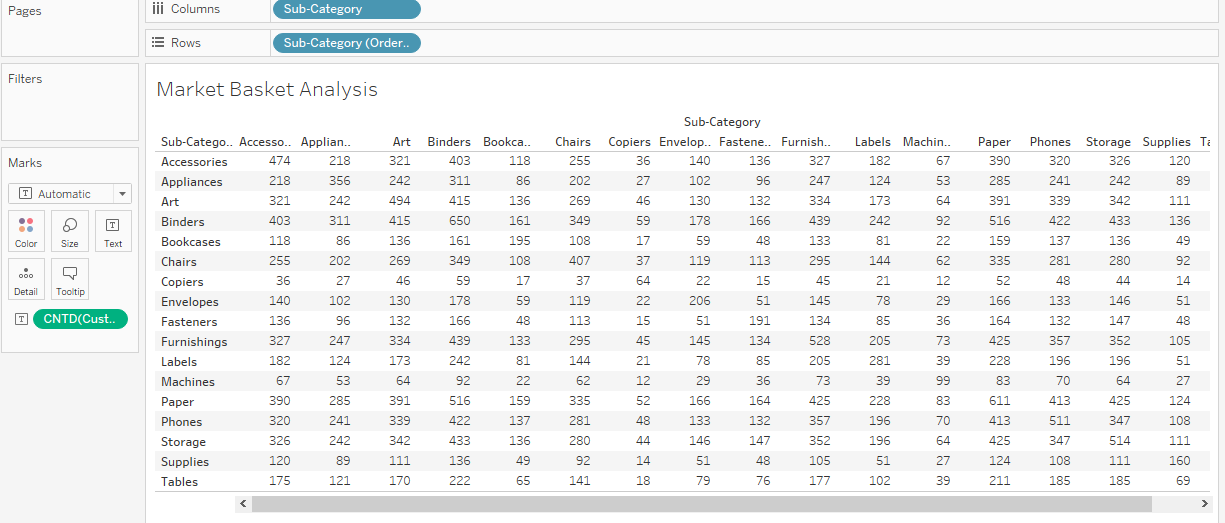Click the Storage column header
1225x523 pixels.
[1108, 142]
